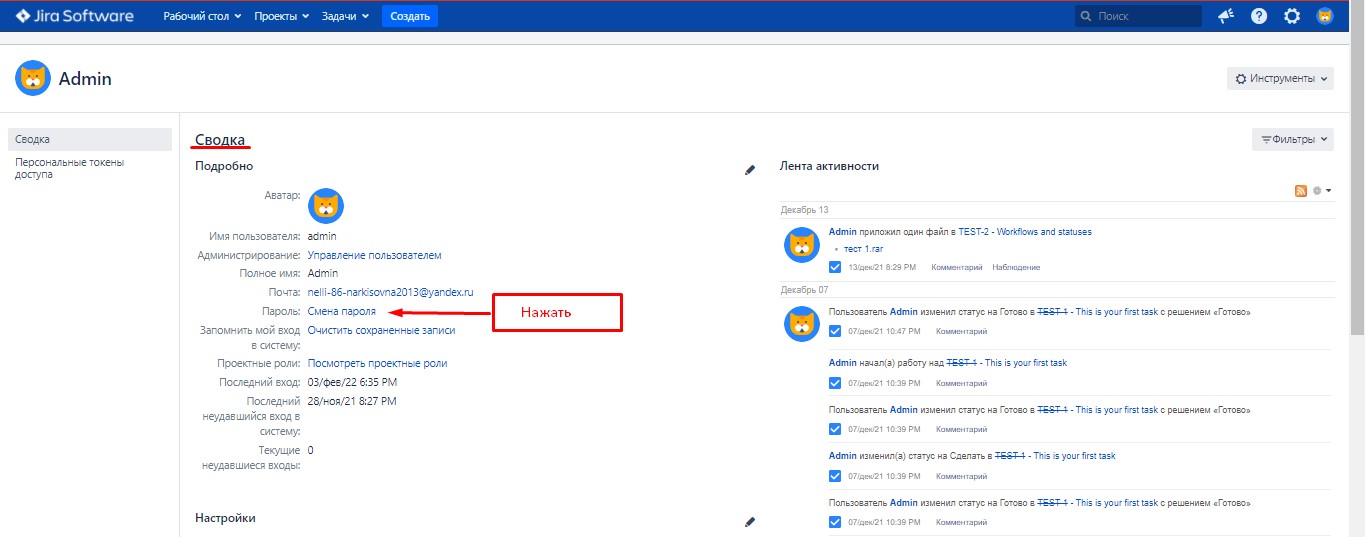
Task: Click the Поиск search field
Action: [x=1138, y=16]
